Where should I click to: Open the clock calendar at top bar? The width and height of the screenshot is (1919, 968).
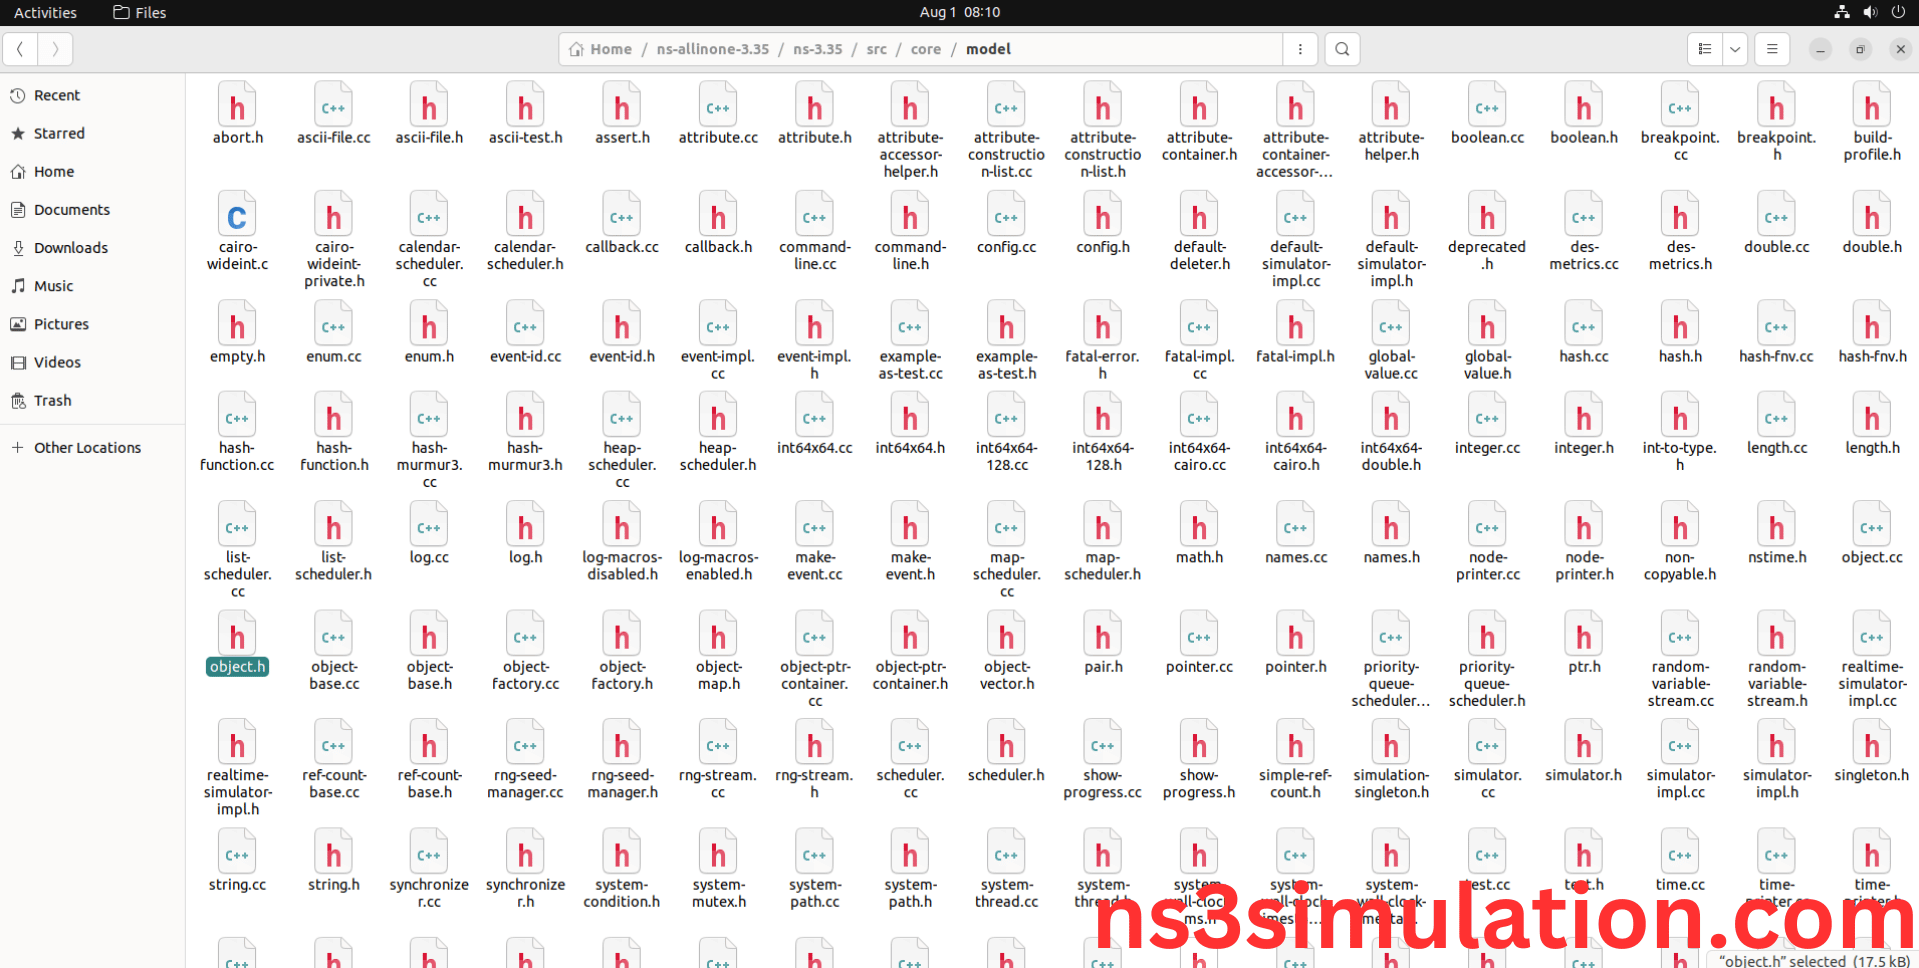pyautogui.click(x=959, y=12)
